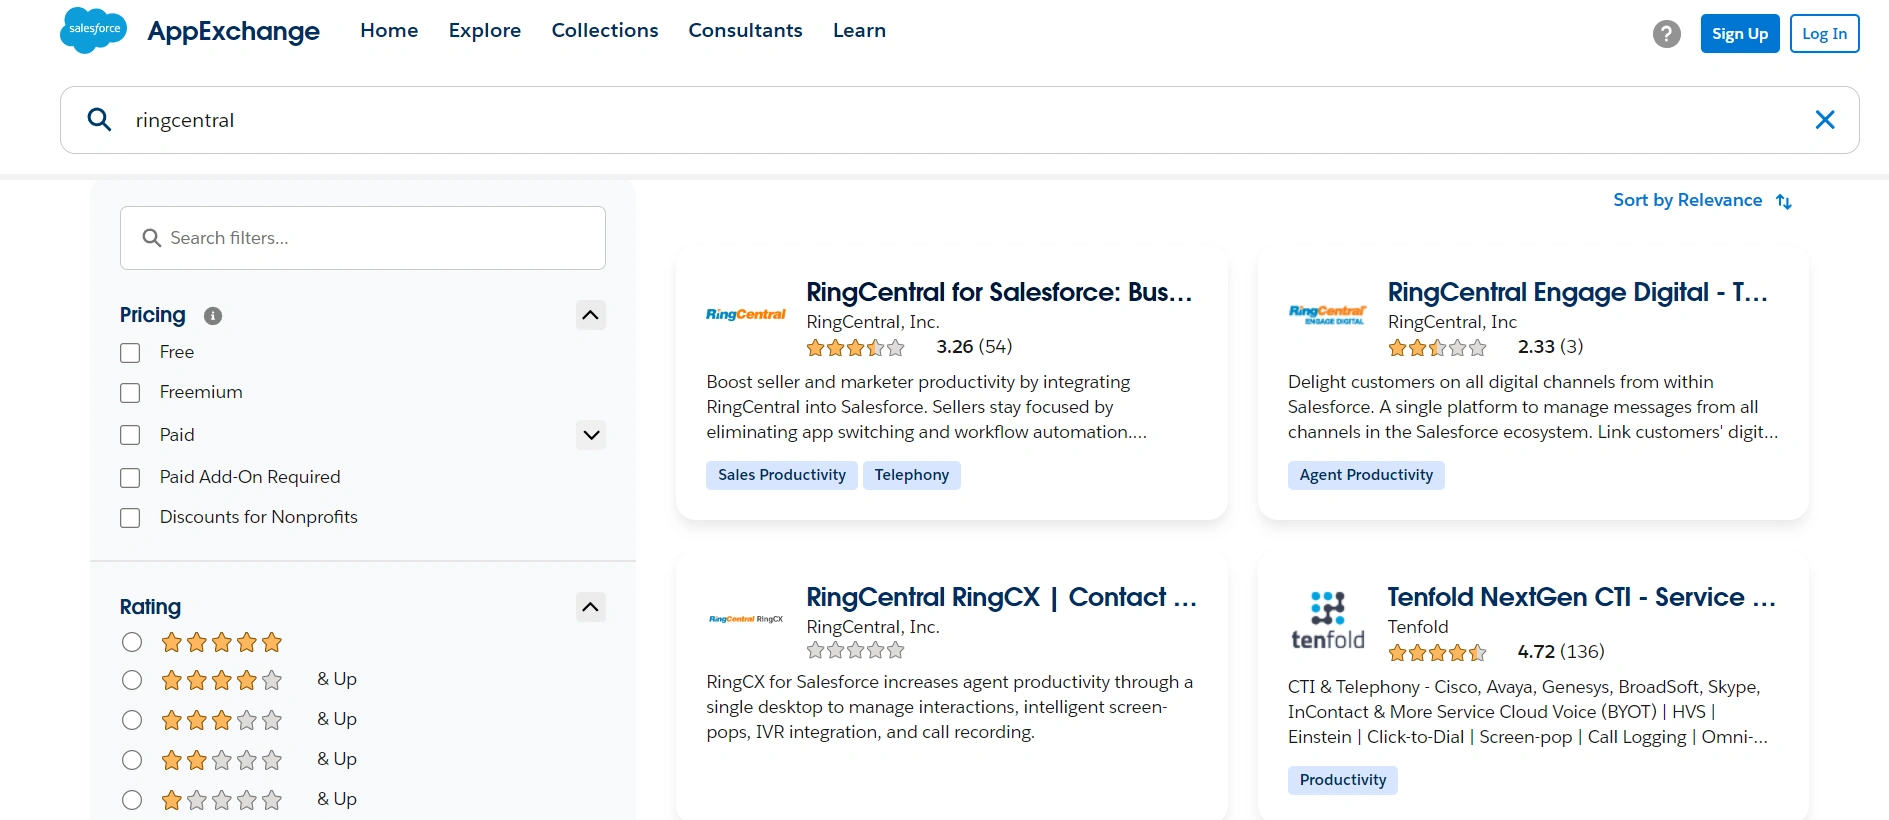Select the 4 stars & Up rating
The height and width of the screenshot is (820, 1889).
131,680
